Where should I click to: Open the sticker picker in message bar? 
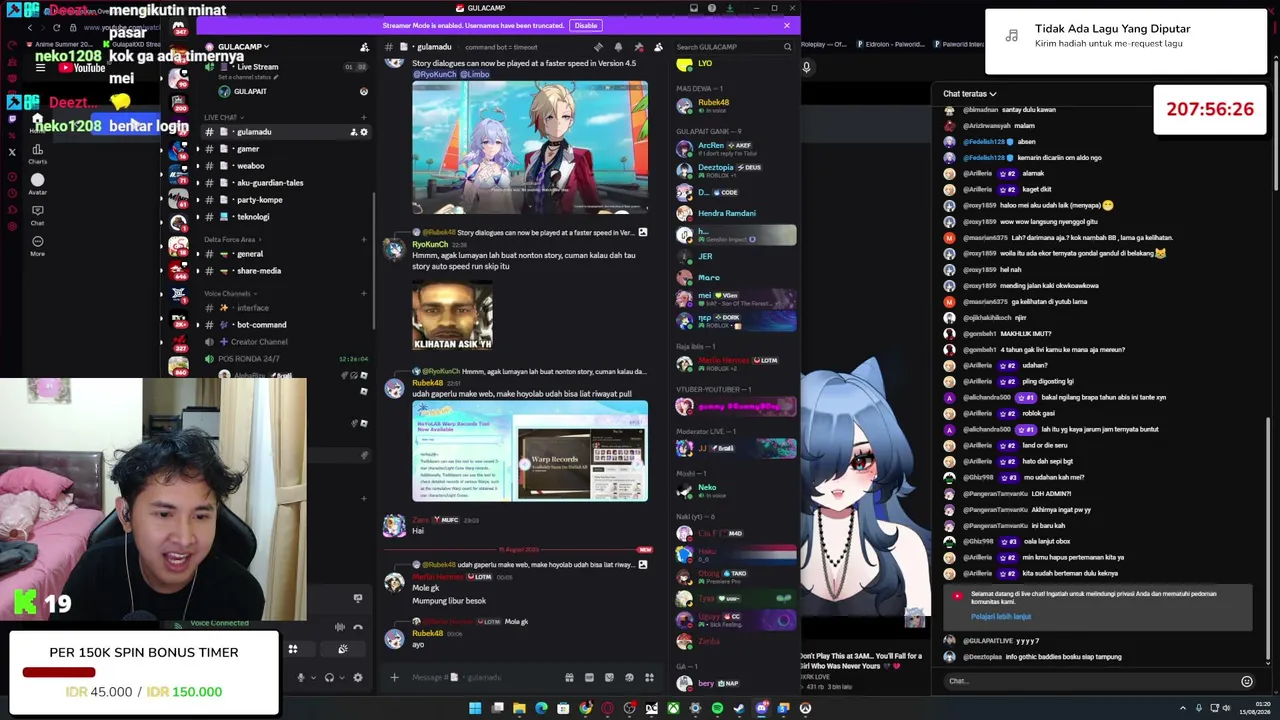click(x=609, y=678)
